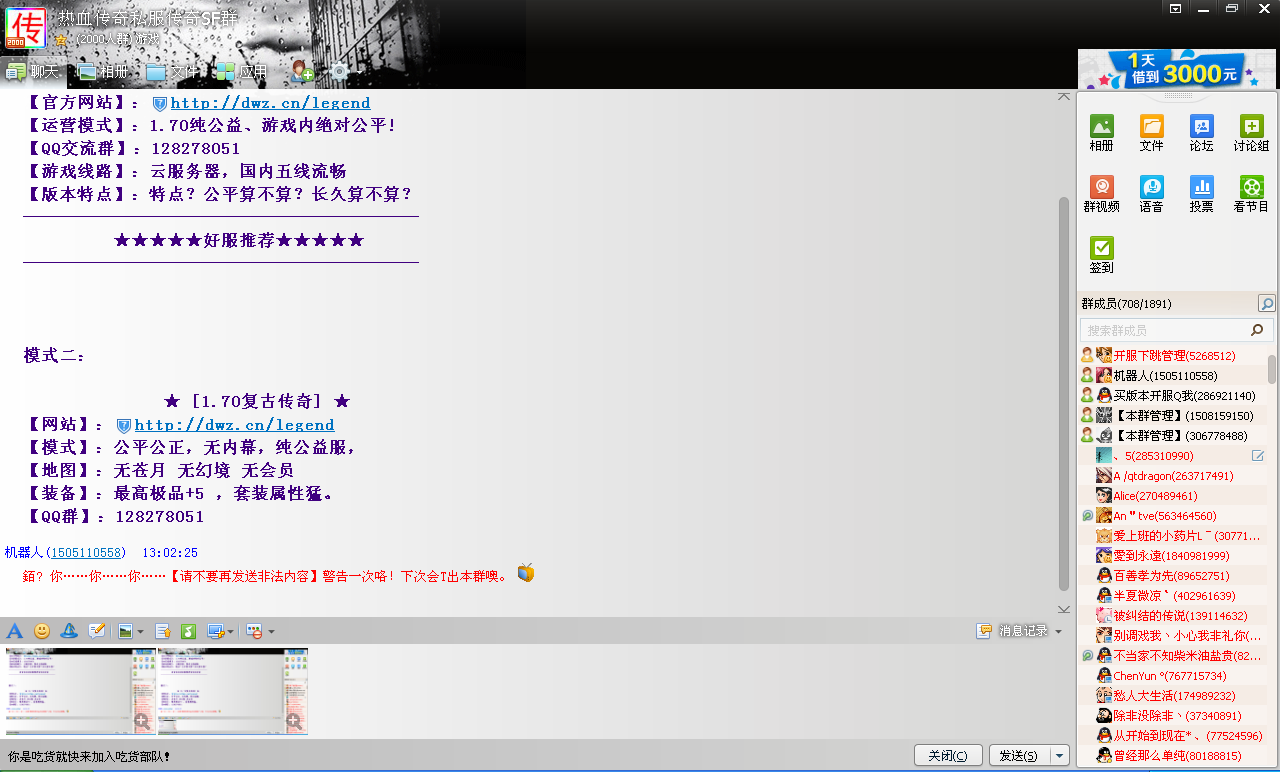This screenshot has width=1280, height=772.
Task: Open the magic emoticon wizard hat
Action: point(69,631)
